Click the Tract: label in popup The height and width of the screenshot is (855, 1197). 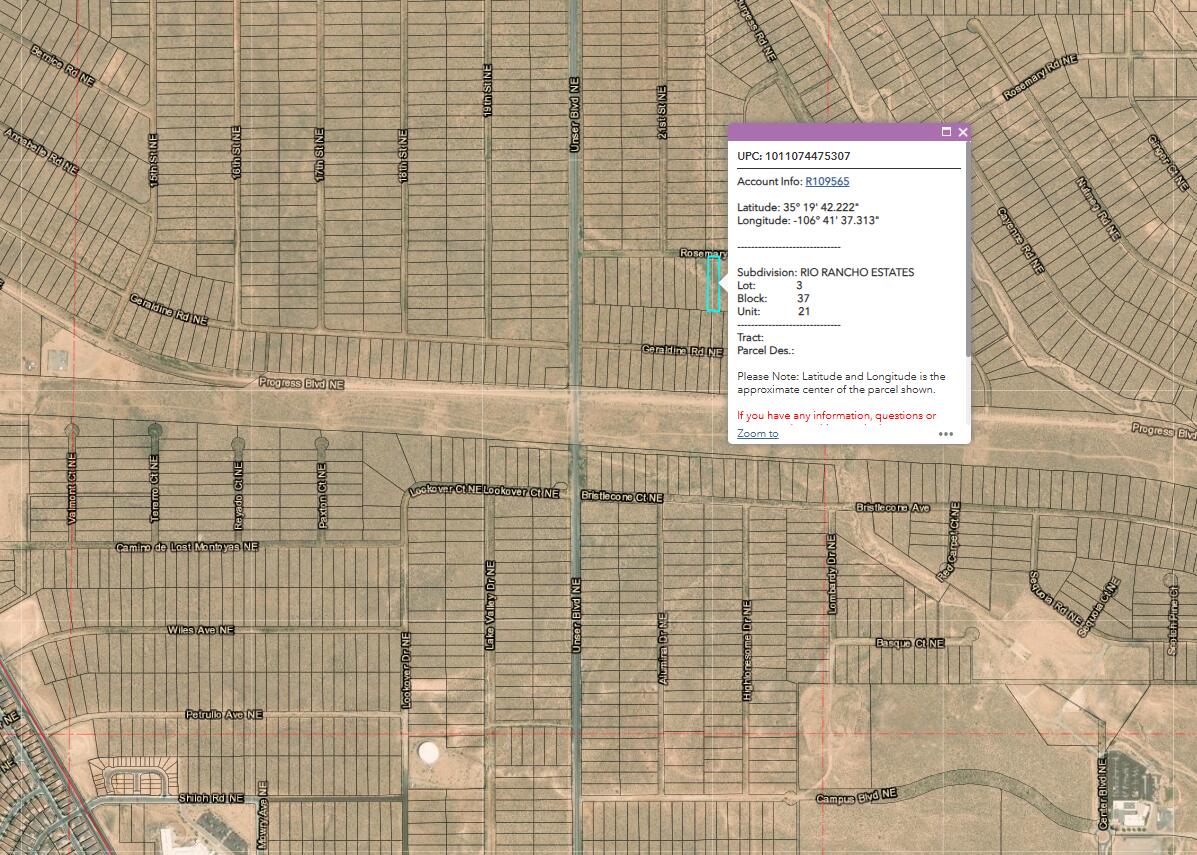pyautogui.click(x=750, y=337)
